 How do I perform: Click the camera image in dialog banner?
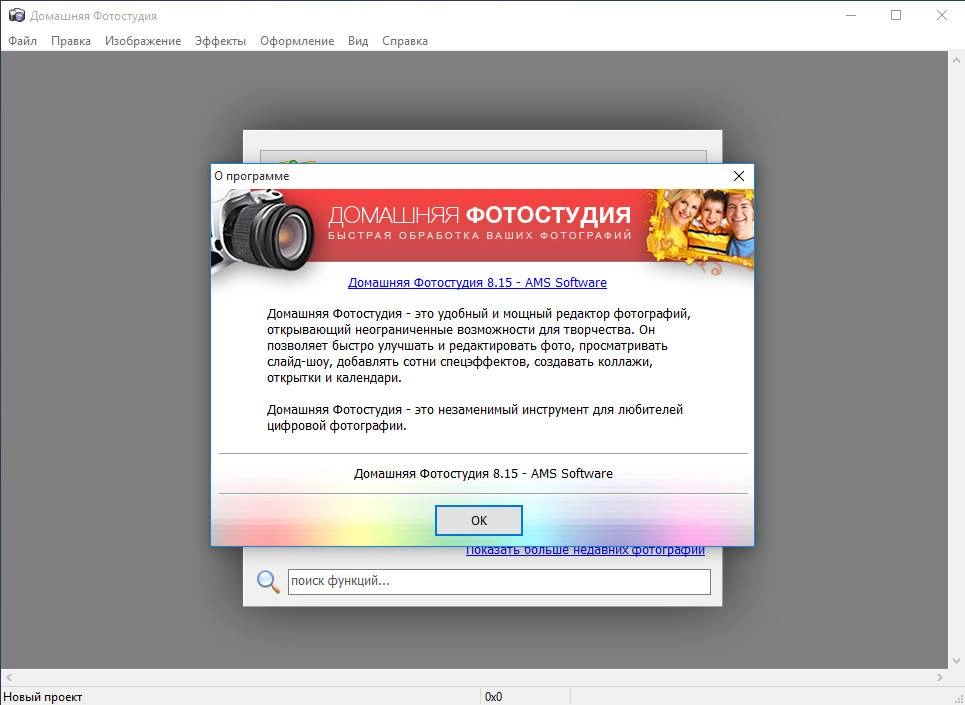[x=263, y=231]
